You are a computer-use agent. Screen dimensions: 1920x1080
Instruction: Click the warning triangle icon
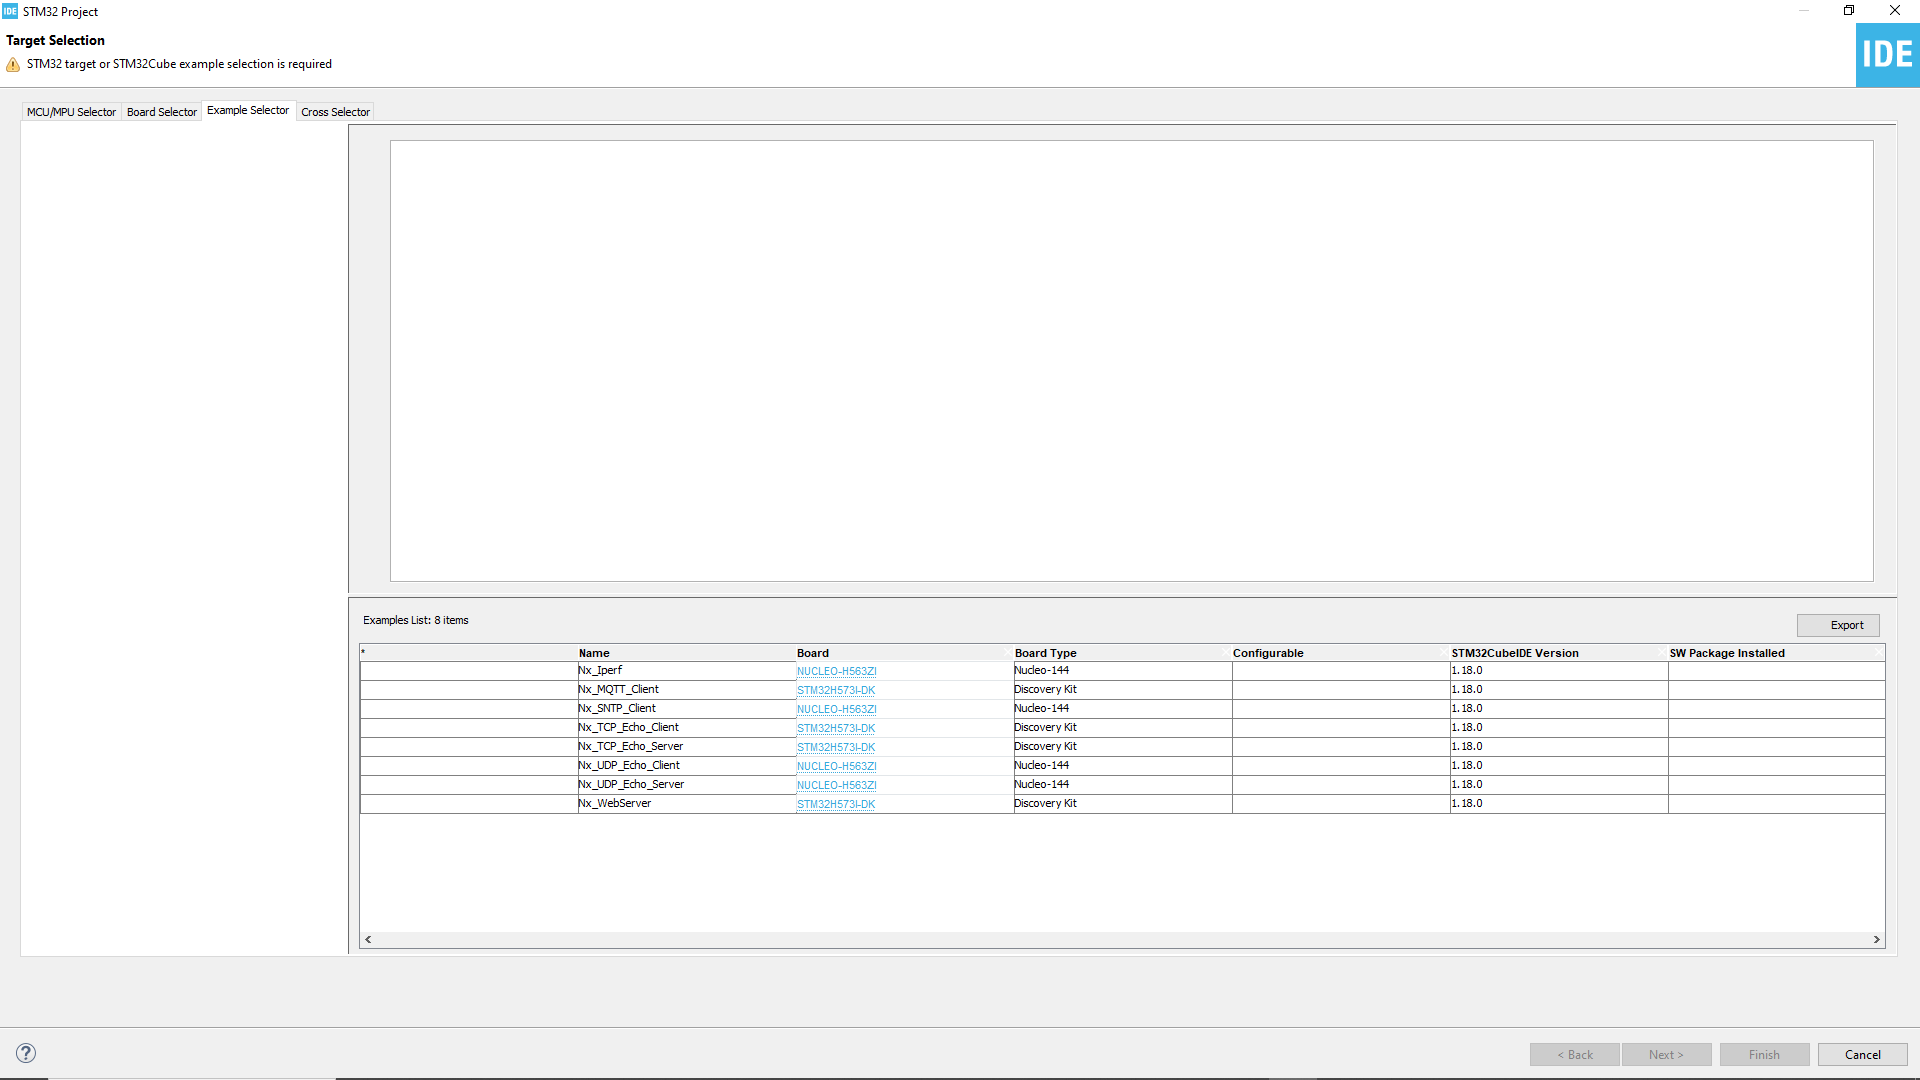coord(13,65)
